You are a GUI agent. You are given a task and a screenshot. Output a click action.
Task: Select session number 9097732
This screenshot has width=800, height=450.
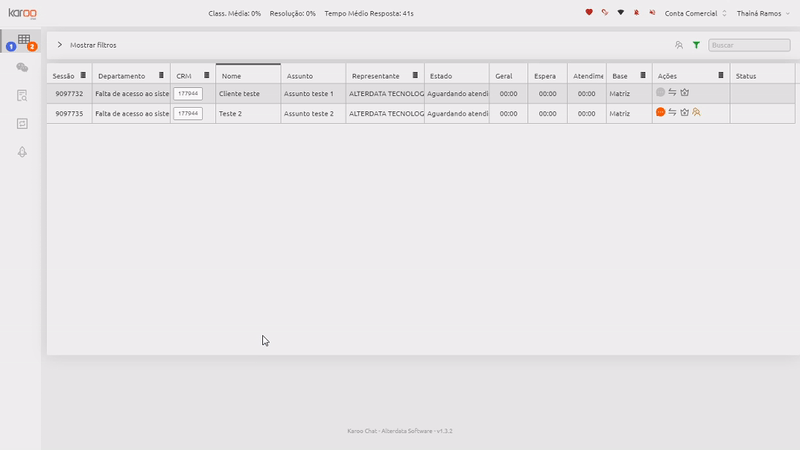pos(69,93)
